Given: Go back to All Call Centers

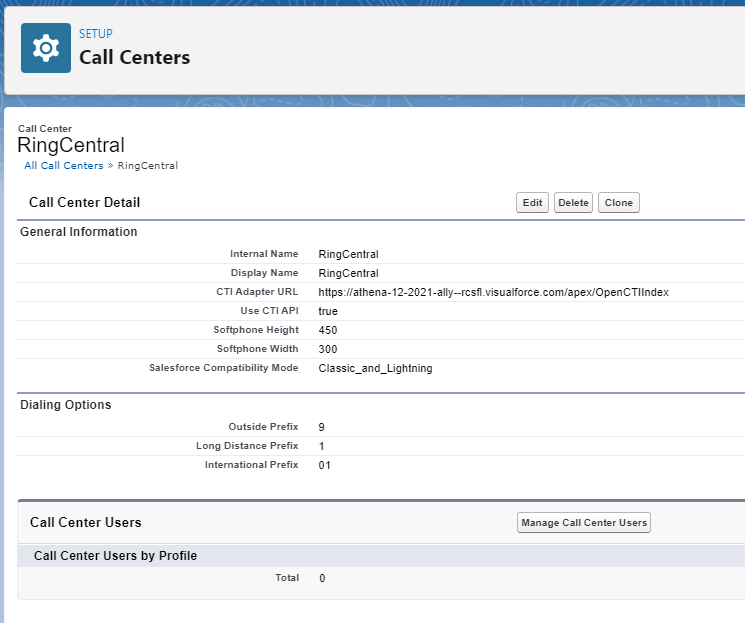Looking at the screenshot, I should (x=64, y=165).
